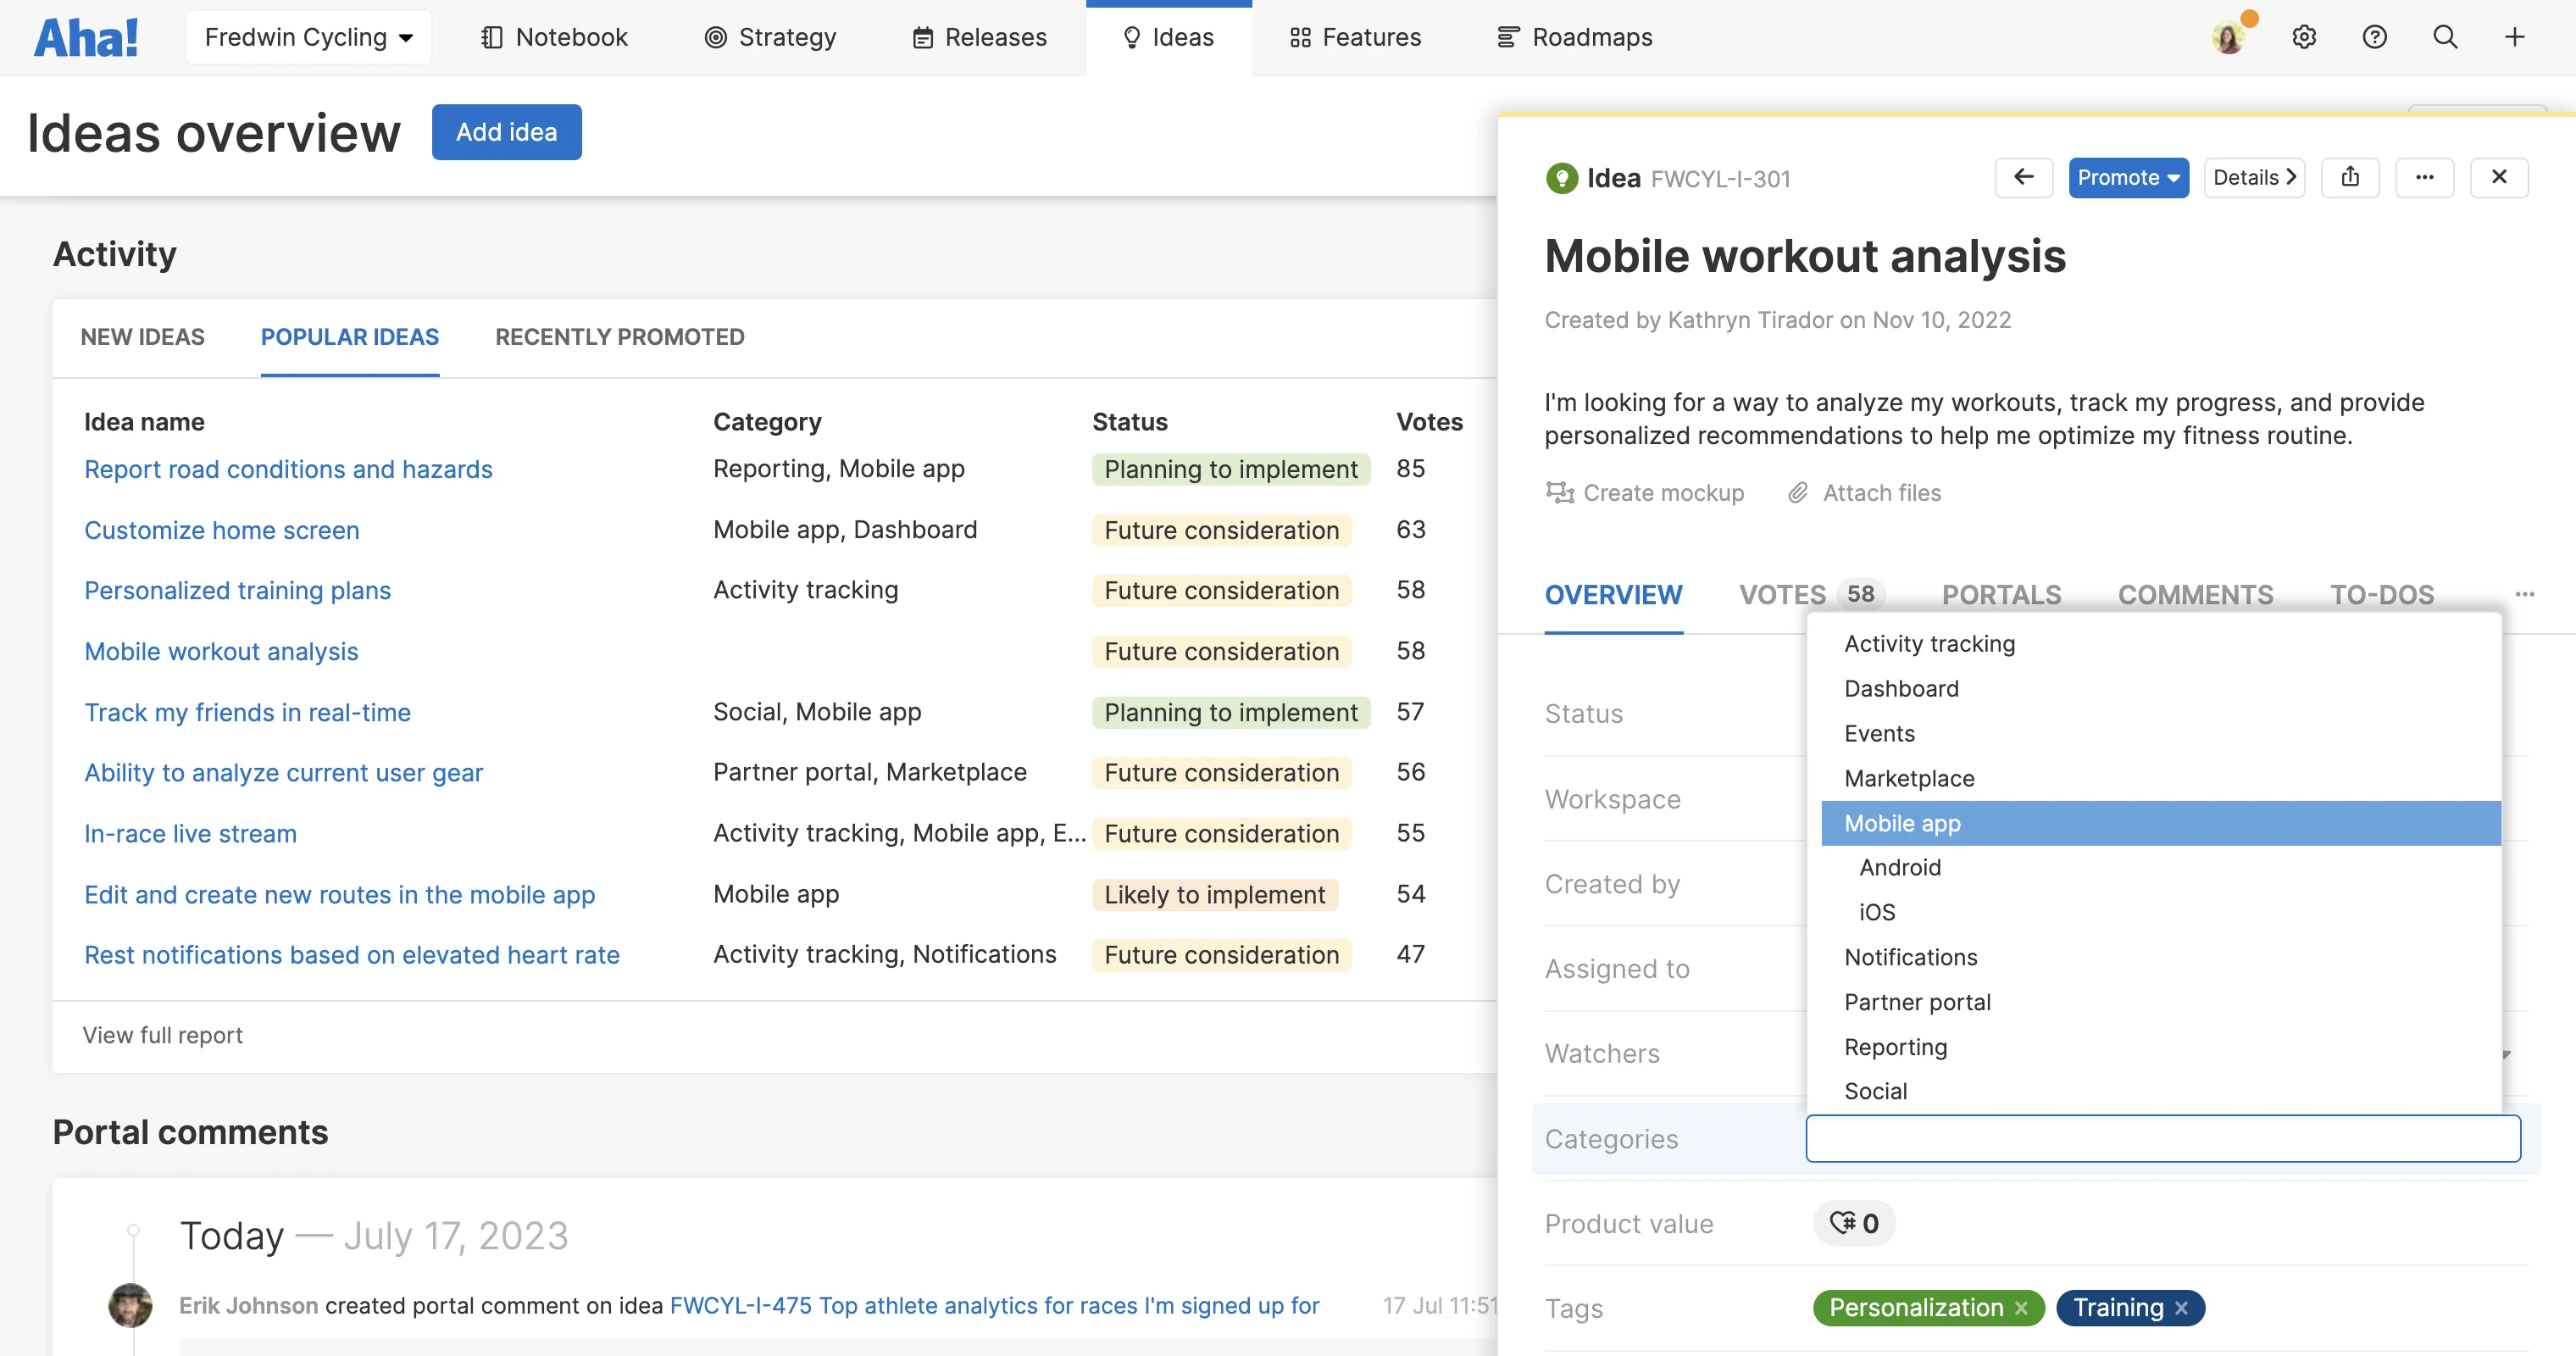2576x1356 pixels.
Task: Open search with magnifier icon
Action: [x=2445, y=37]
